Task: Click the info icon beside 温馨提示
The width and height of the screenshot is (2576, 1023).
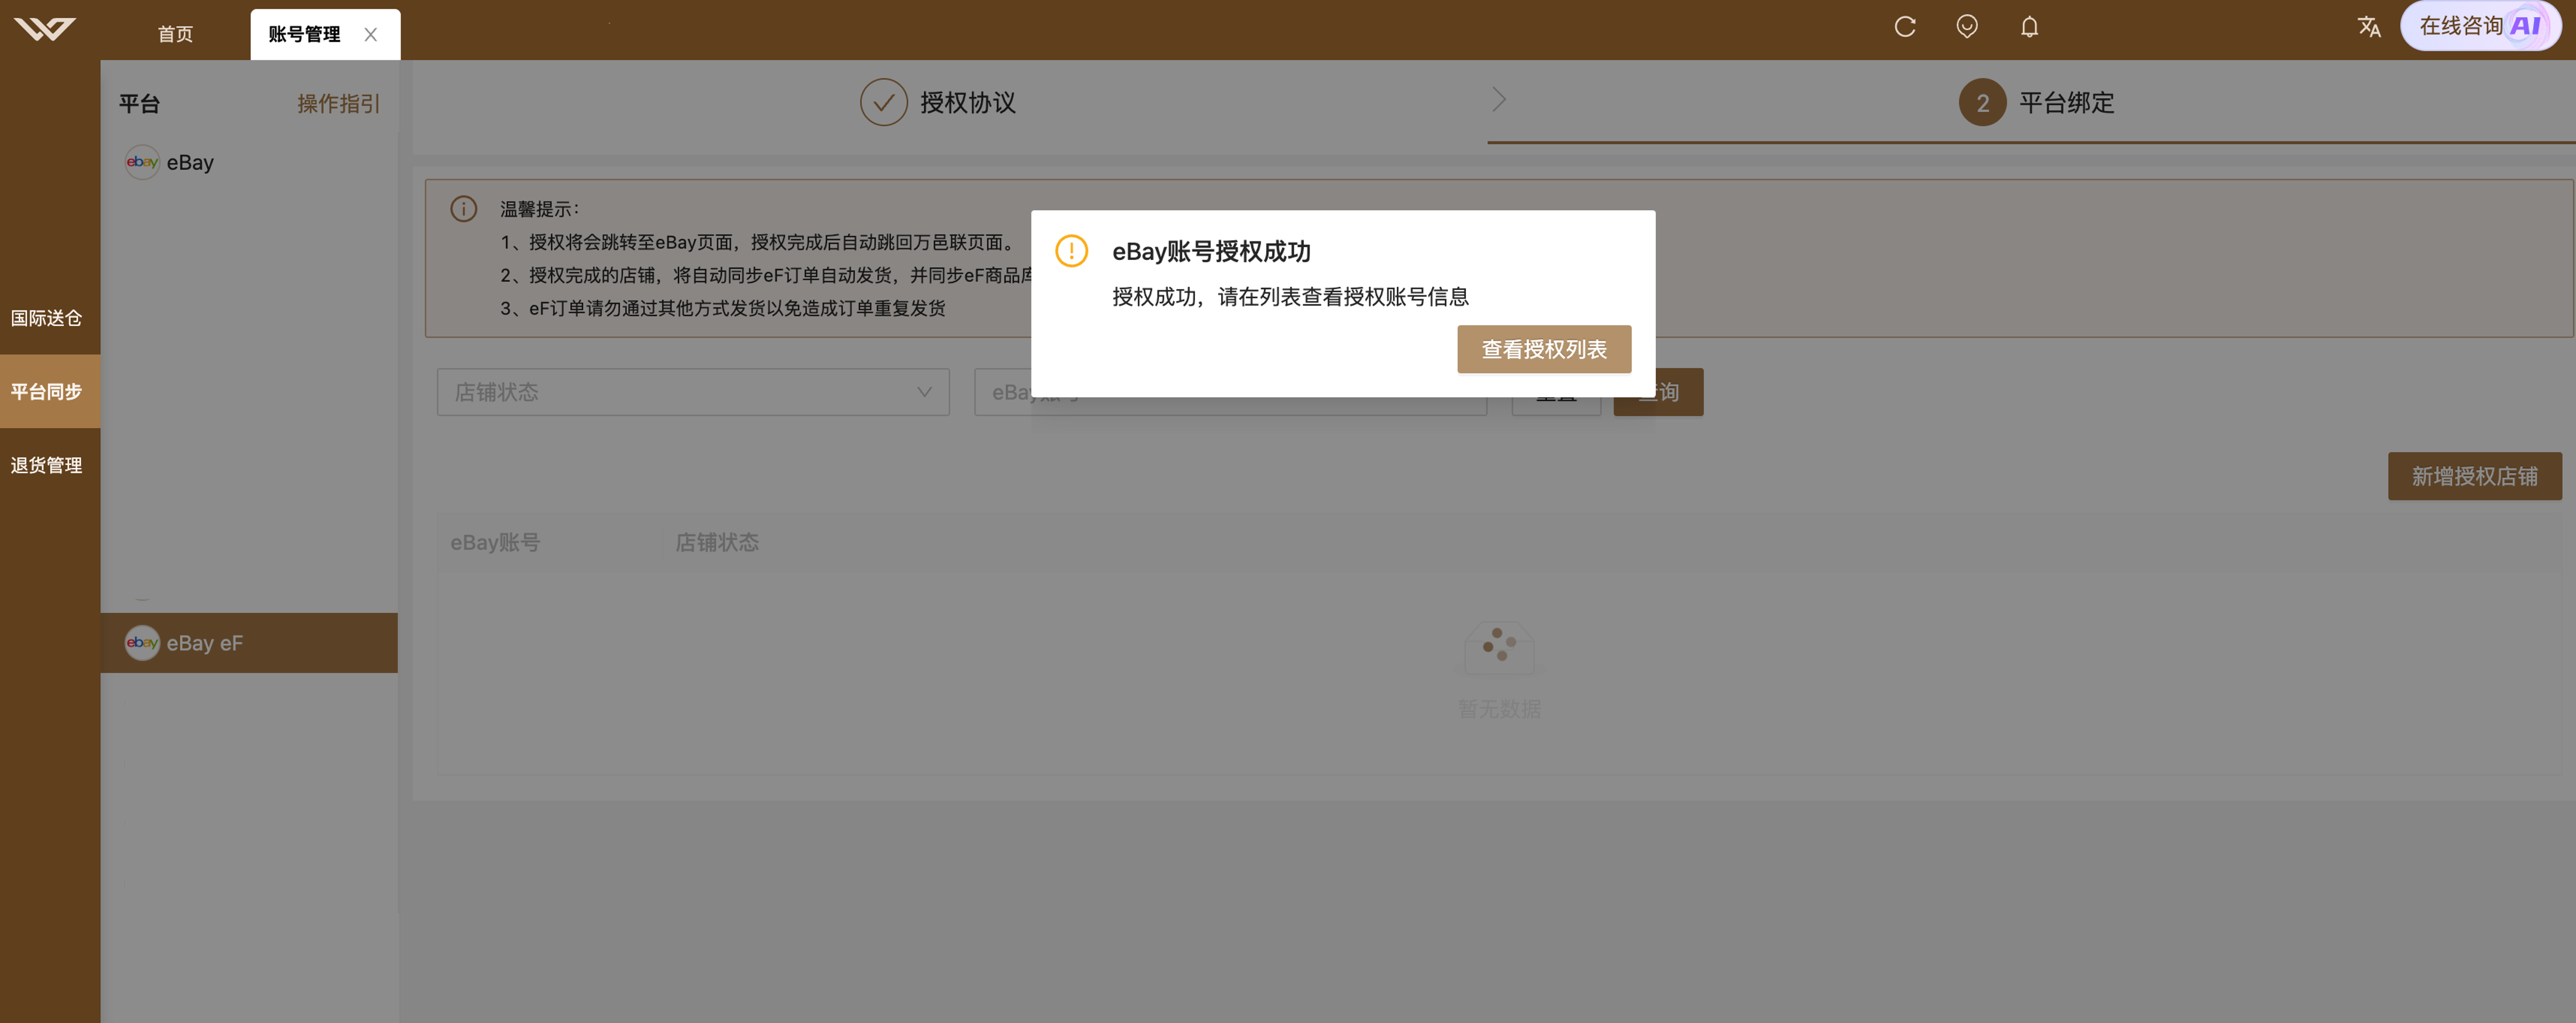Action: pos(464,209)
